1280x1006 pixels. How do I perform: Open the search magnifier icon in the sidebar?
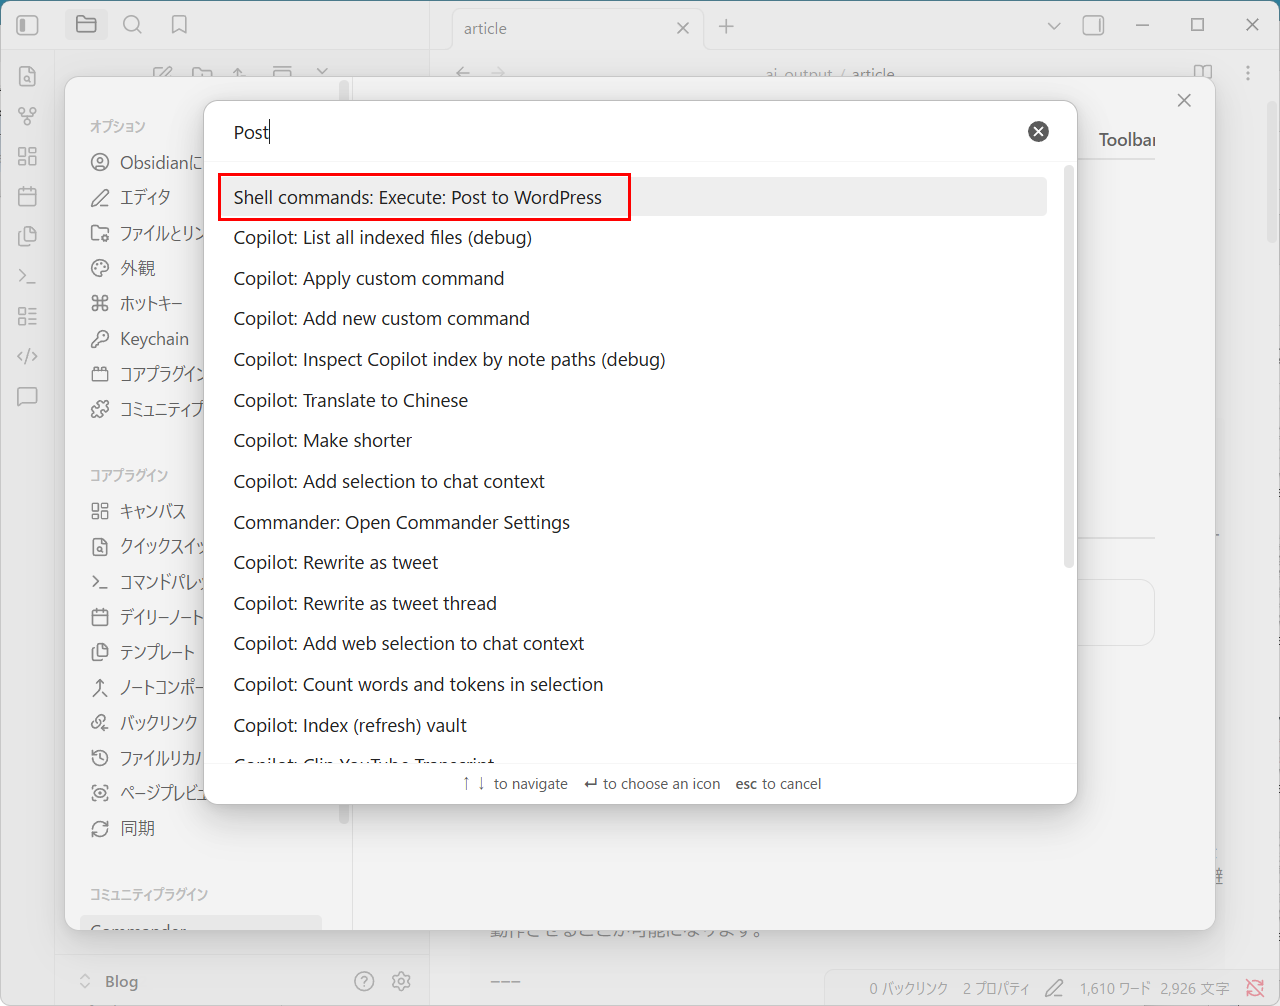click(132, 25)
